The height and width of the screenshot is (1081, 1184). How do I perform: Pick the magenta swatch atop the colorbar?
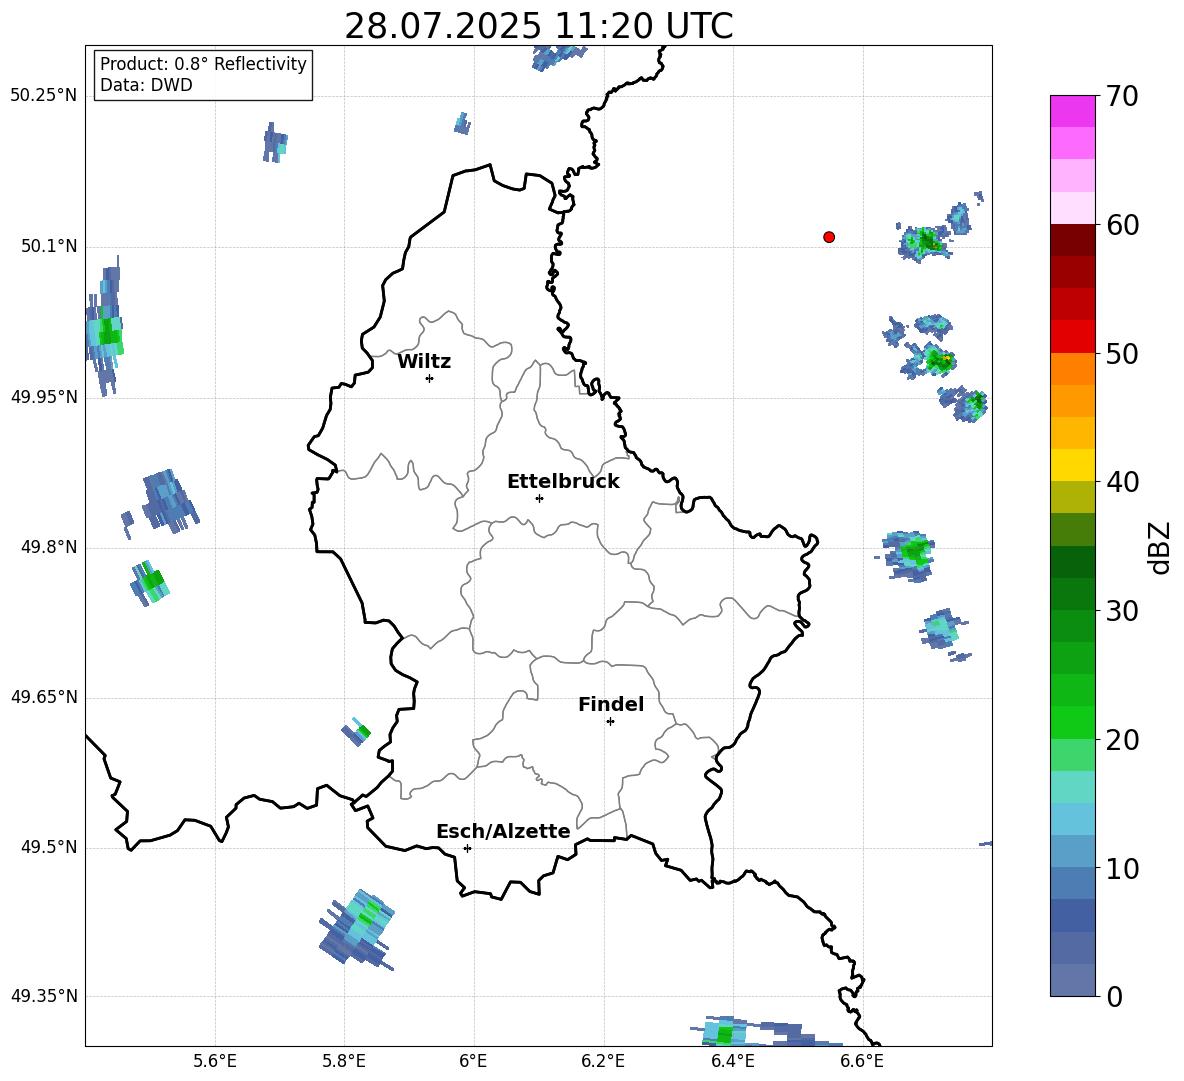1072,111
